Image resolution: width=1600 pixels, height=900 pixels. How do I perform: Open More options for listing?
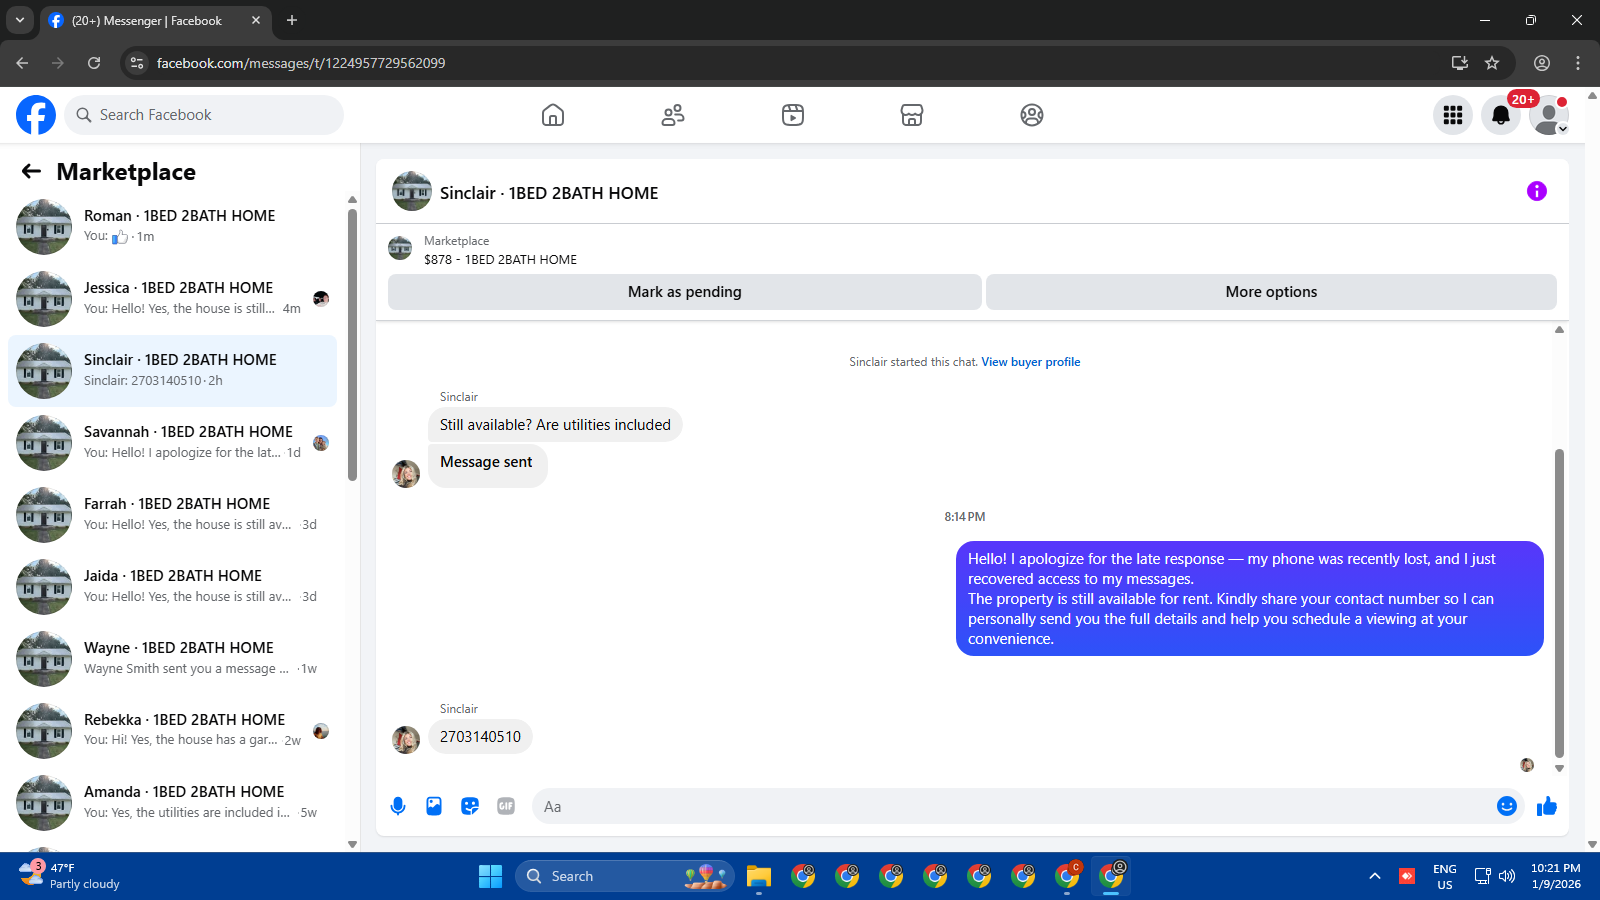coord(1271,292)
